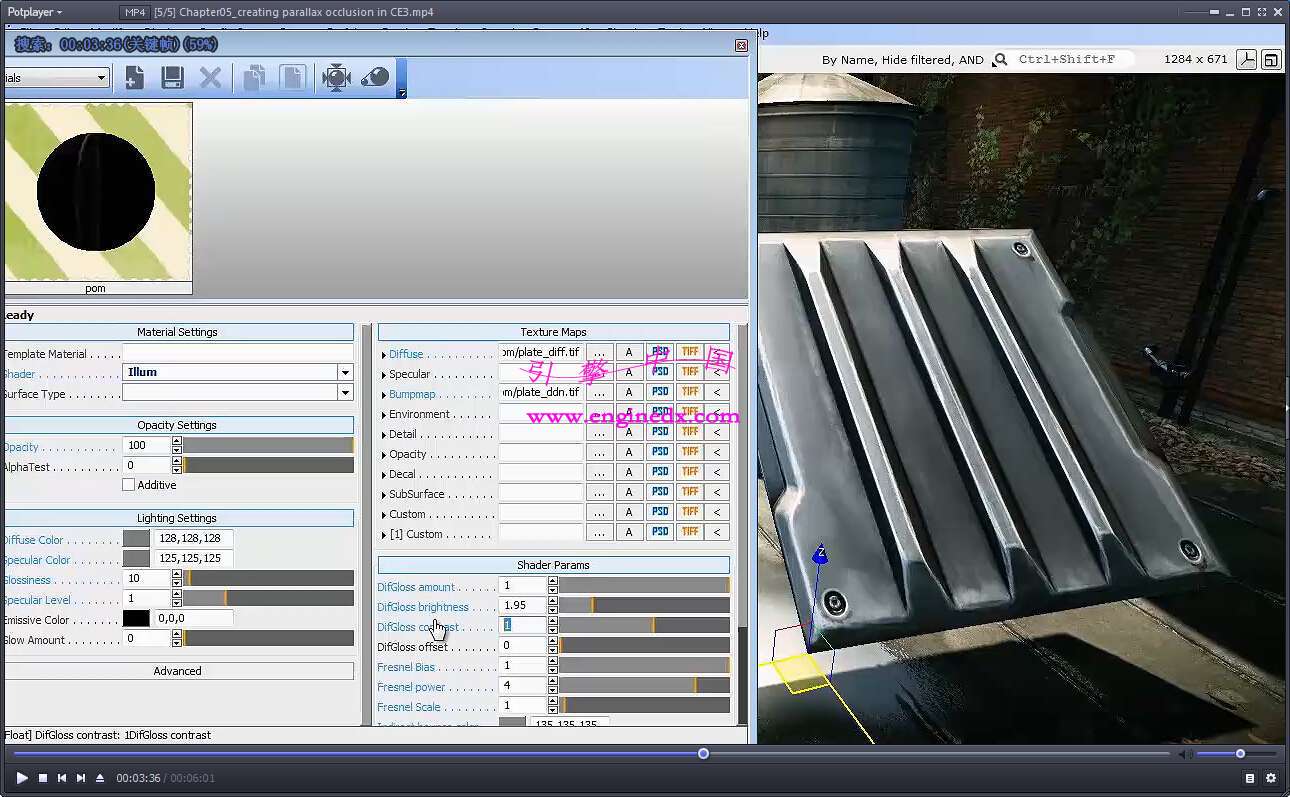
Task: Browse Bumpmap texture with the ... button
Action: pos(599,392)
